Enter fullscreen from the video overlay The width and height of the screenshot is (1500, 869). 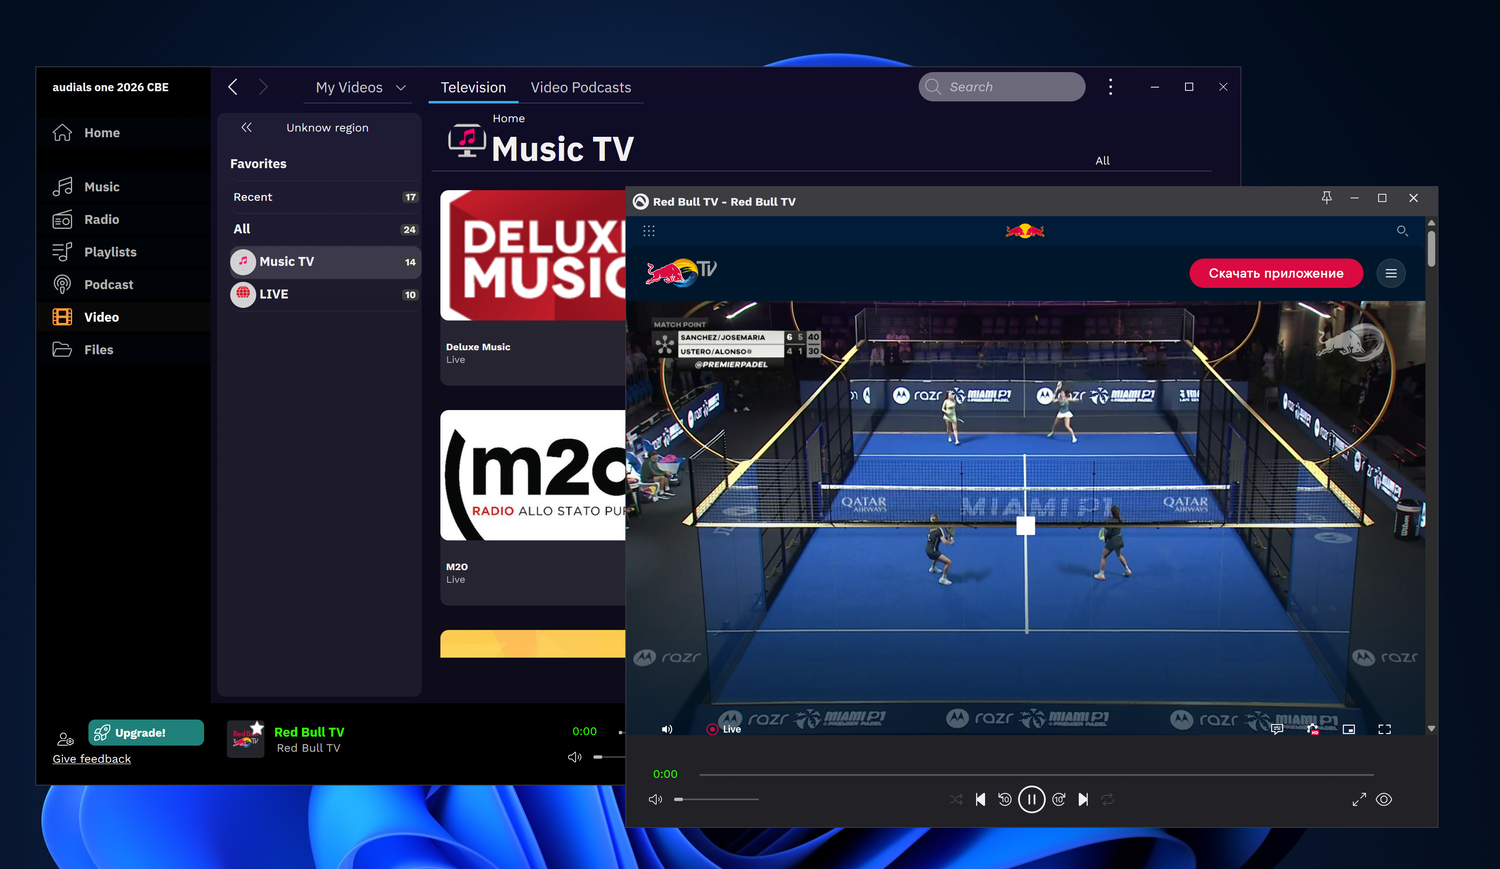[x=1385, y=729]
